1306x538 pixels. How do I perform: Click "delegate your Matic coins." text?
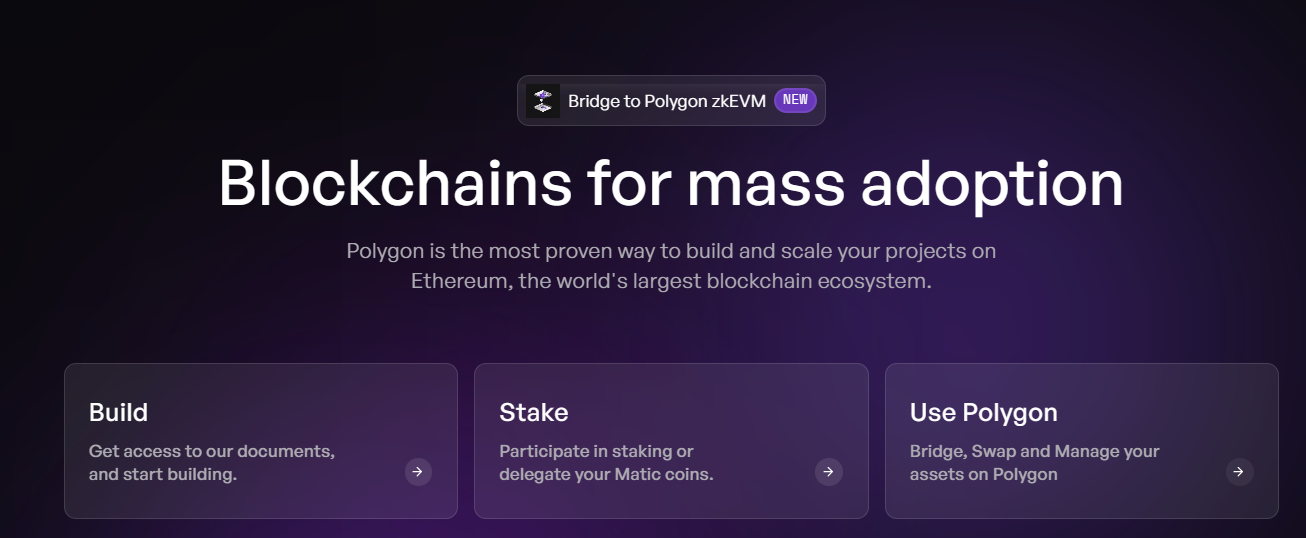pos(606,474)
